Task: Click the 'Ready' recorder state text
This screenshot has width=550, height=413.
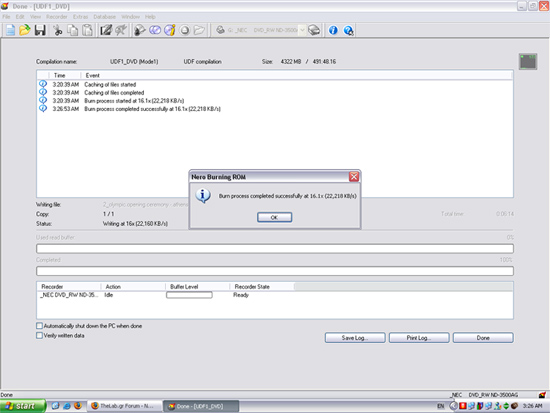Action: pos(241,295)
